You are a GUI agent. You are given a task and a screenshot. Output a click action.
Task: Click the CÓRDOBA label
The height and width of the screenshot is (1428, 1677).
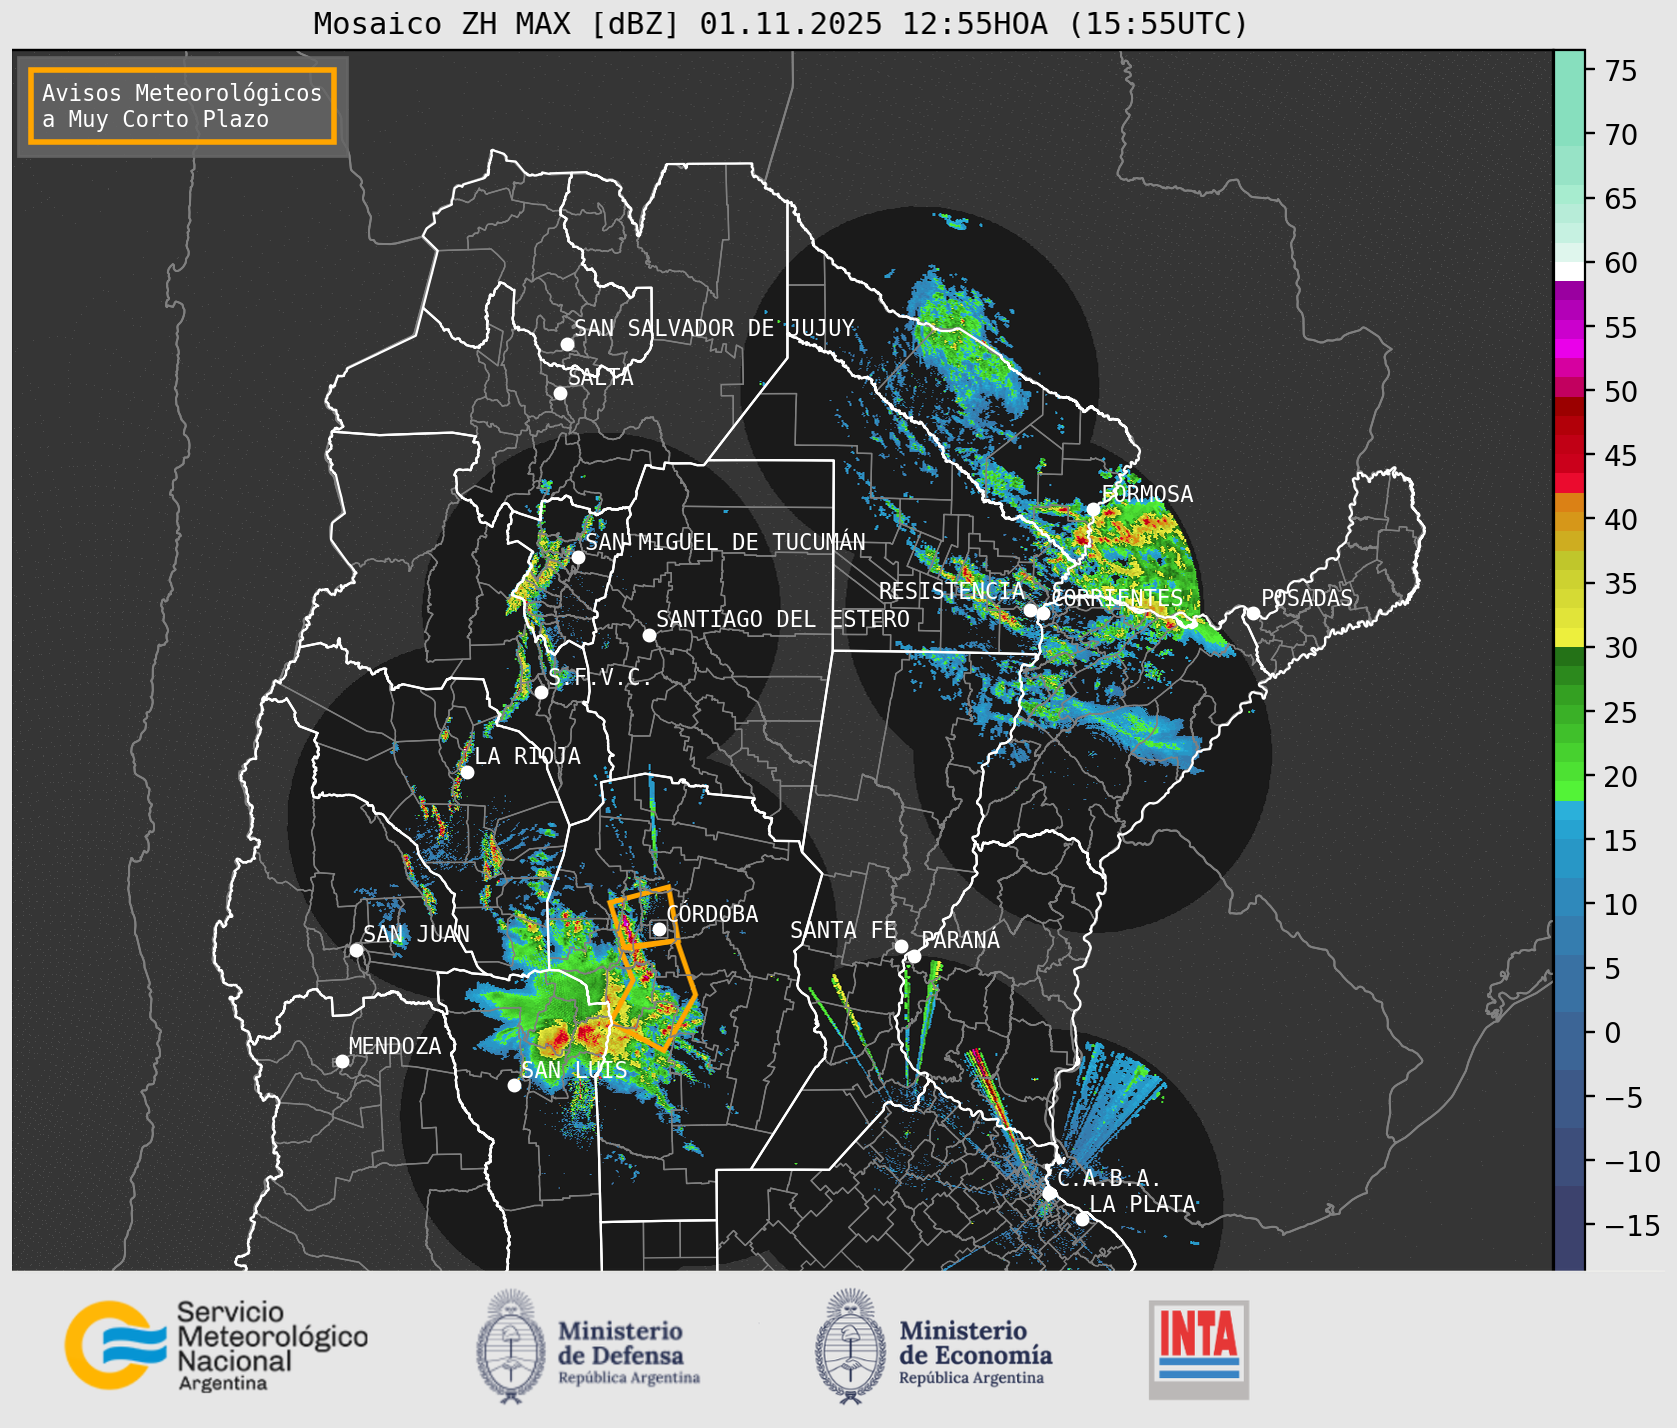[x=713, y=913]
